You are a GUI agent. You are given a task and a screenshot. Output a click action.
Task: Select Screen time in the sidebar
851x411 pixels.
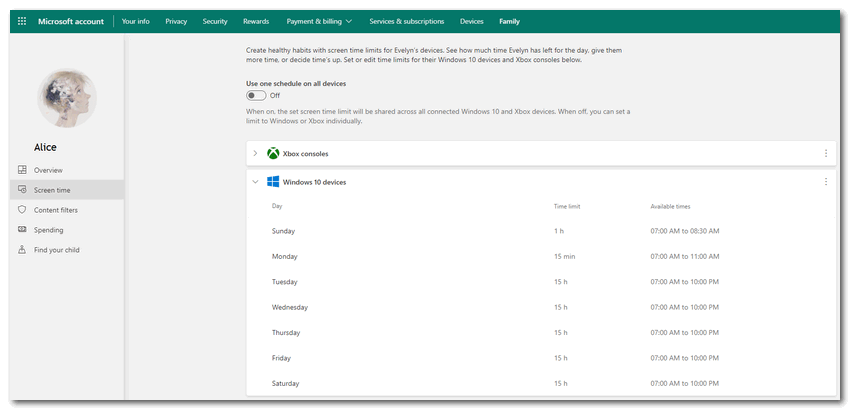67,190
